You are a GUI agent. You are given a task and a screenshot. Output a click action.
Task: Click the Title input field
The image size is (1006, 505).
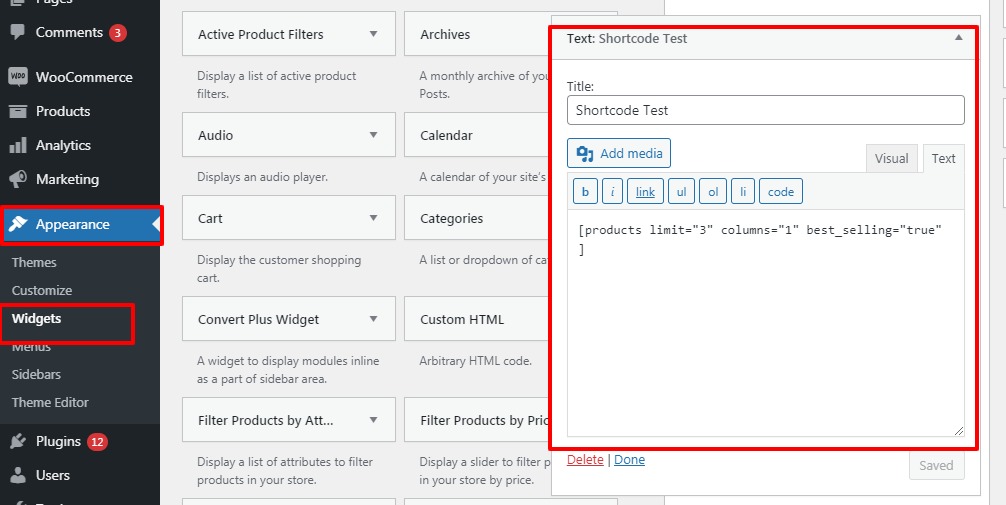[x=765, y=110]
